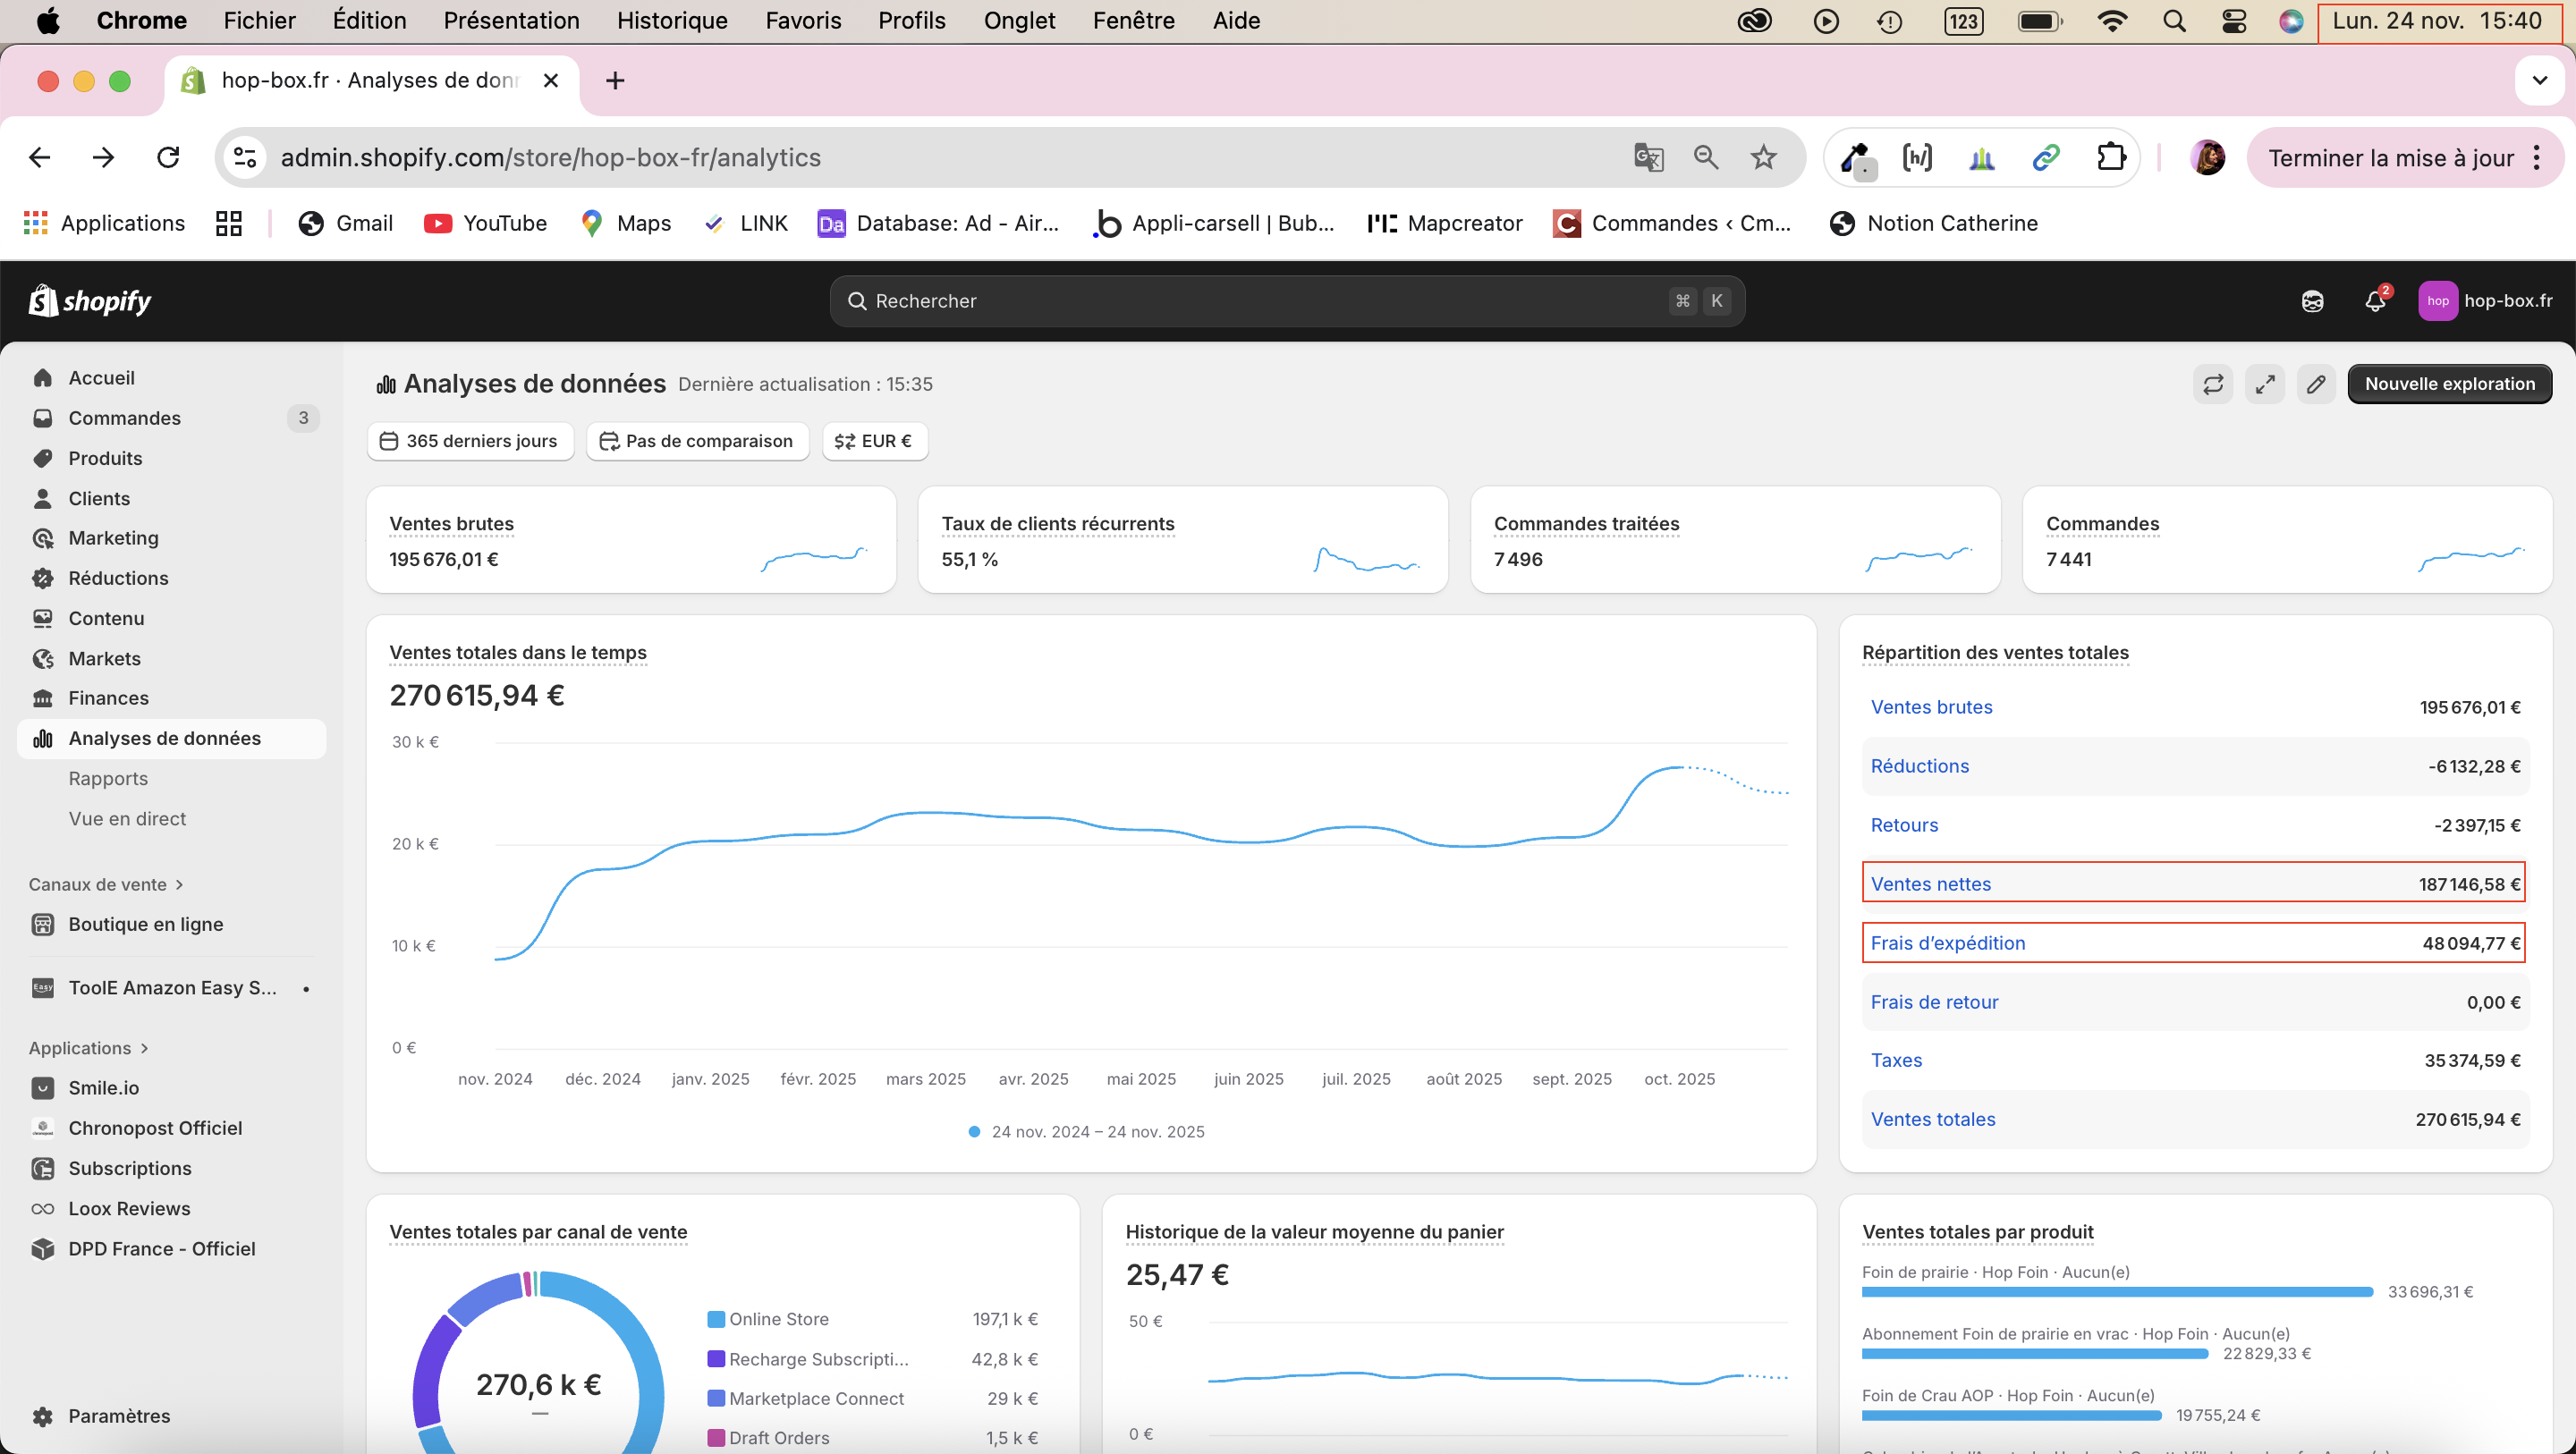Open Paramètres at sidebar bottom
Screen dimensions: 2576x1454
click(119, 1415)
